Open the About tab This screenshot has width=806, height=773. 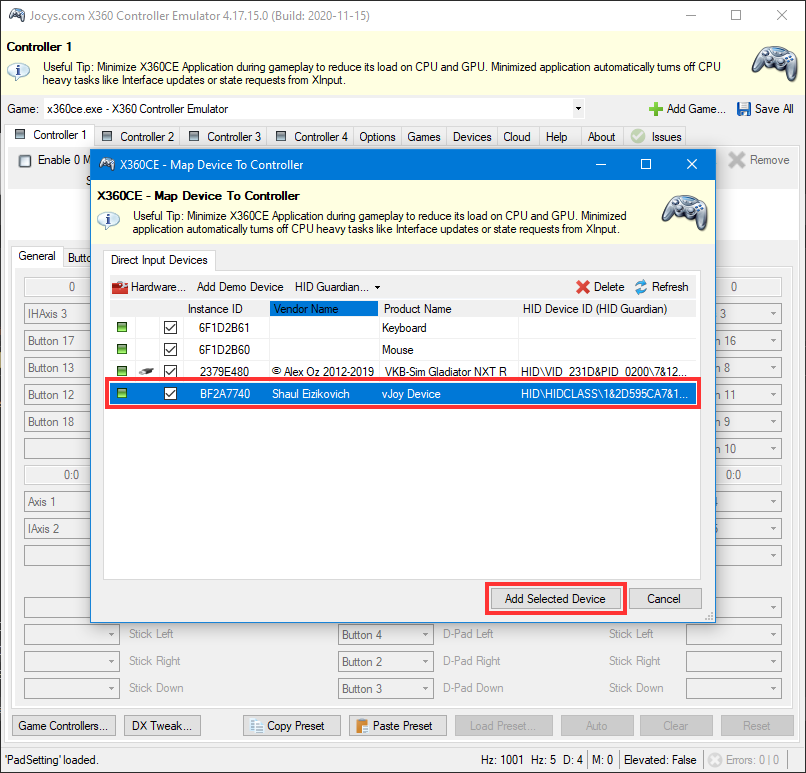click(x=601, y=137)
